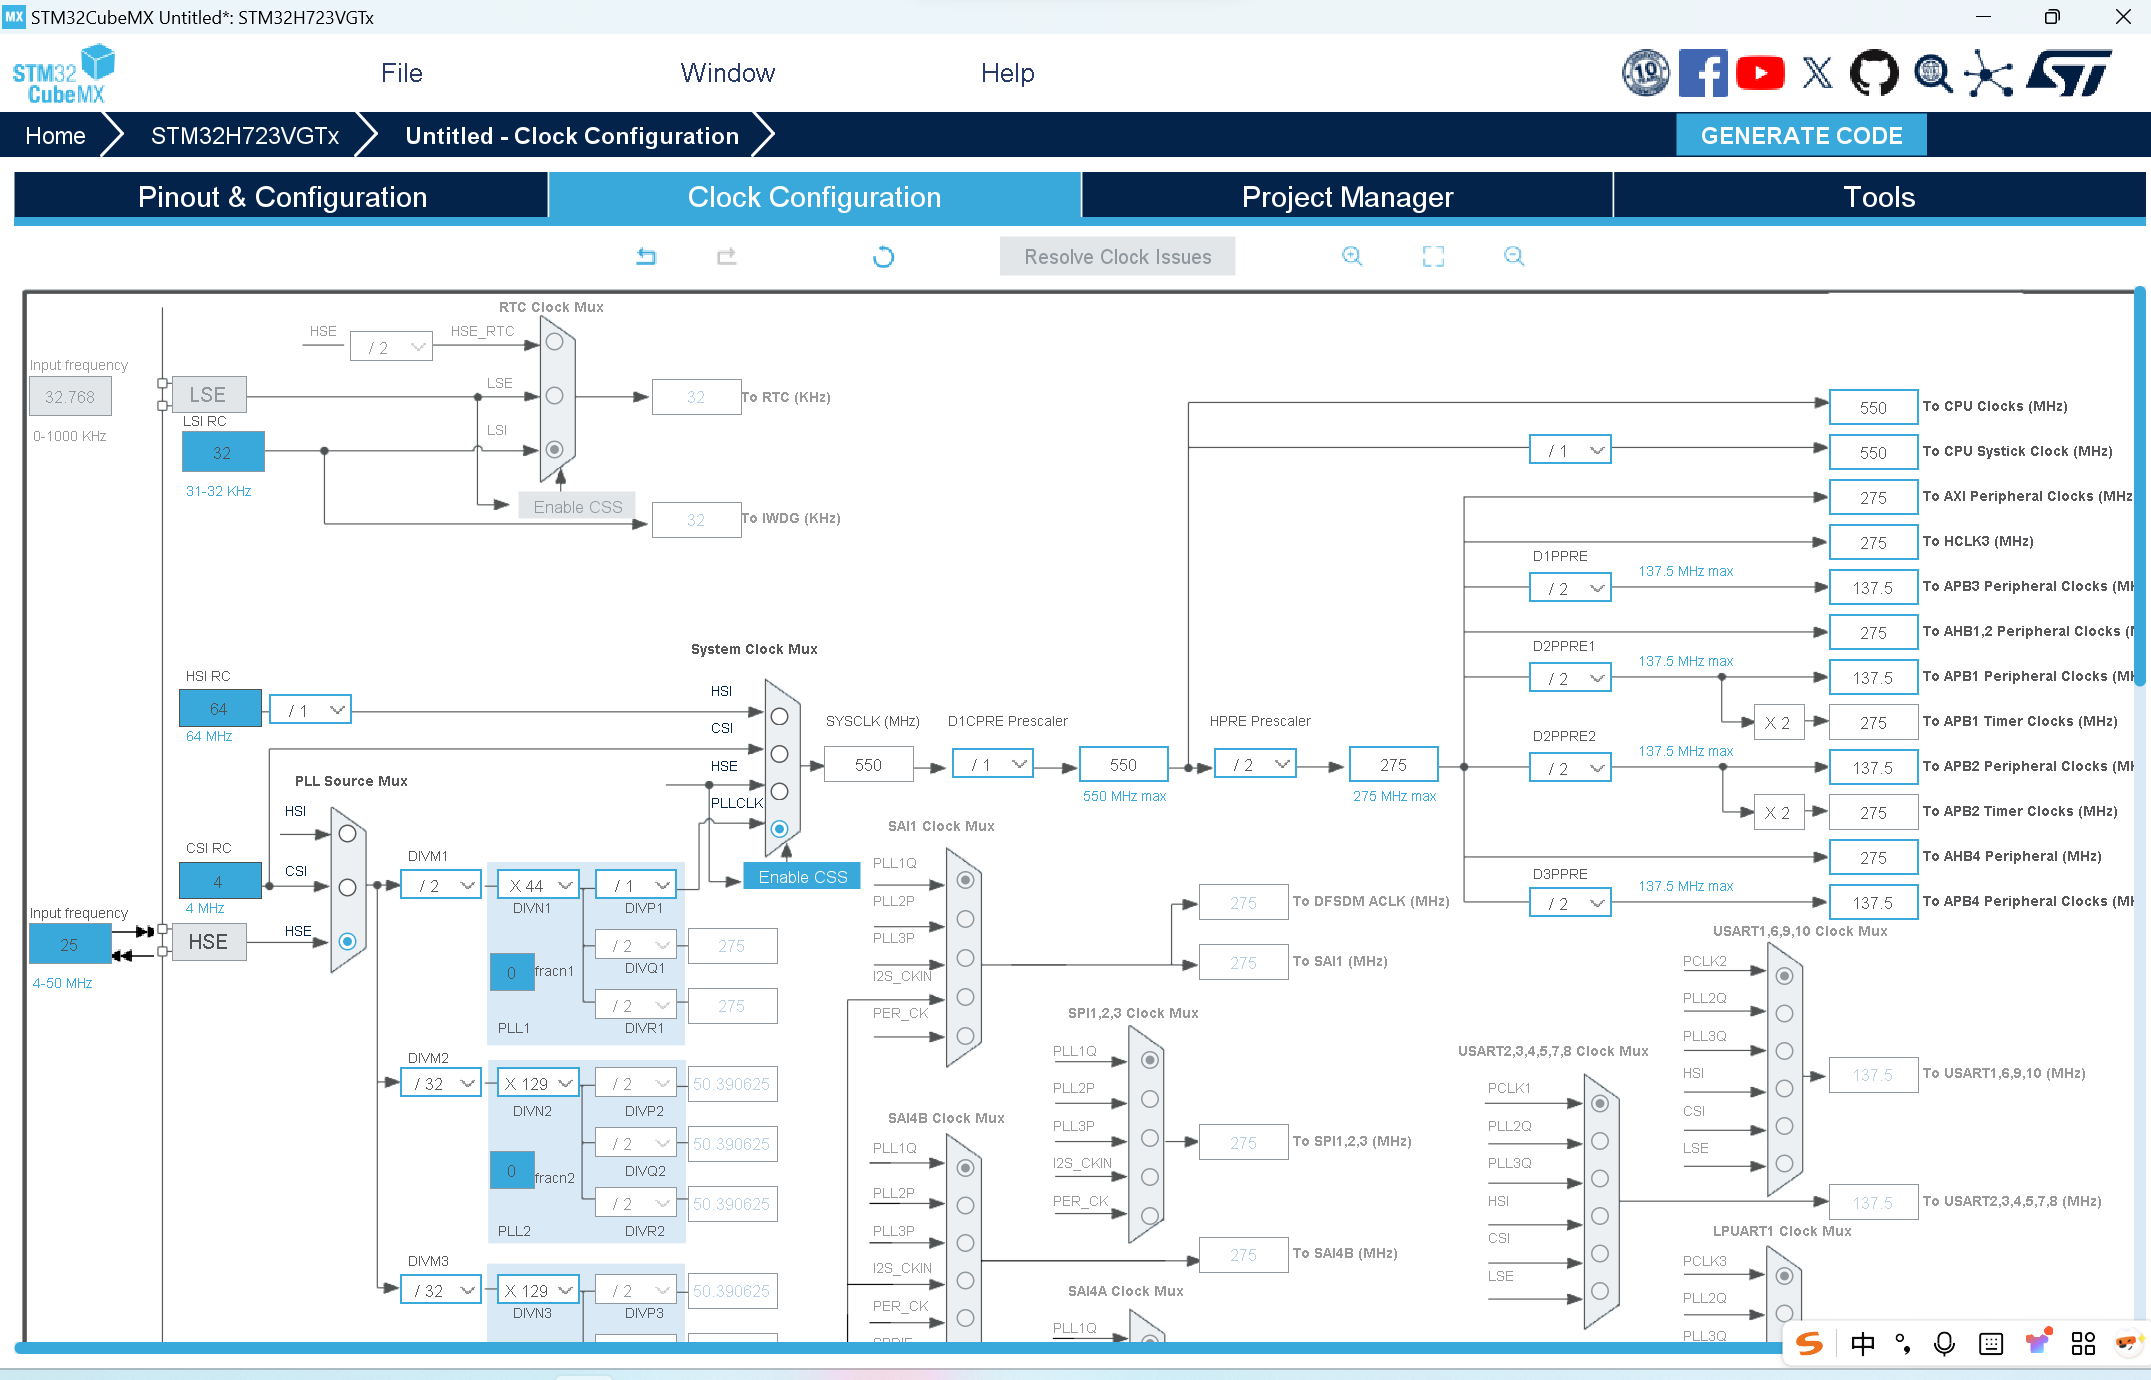
Task: Click Enable CSS under System Clock Mux
Action: (802, 876)
